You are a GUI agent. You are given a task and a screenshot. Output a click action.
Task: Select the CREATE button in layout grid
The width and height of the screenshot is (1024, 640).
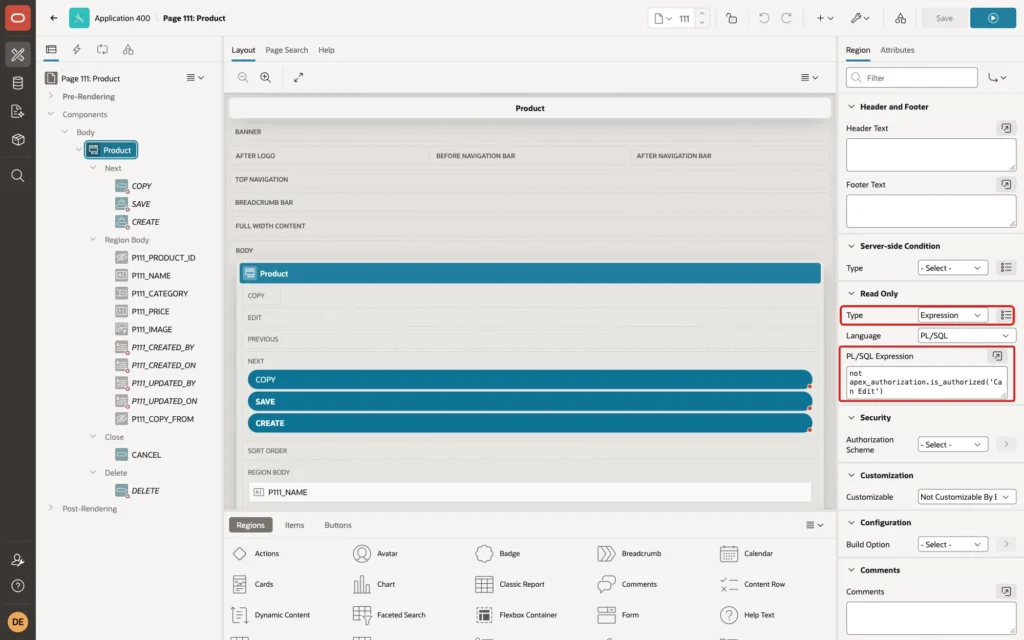530,423
